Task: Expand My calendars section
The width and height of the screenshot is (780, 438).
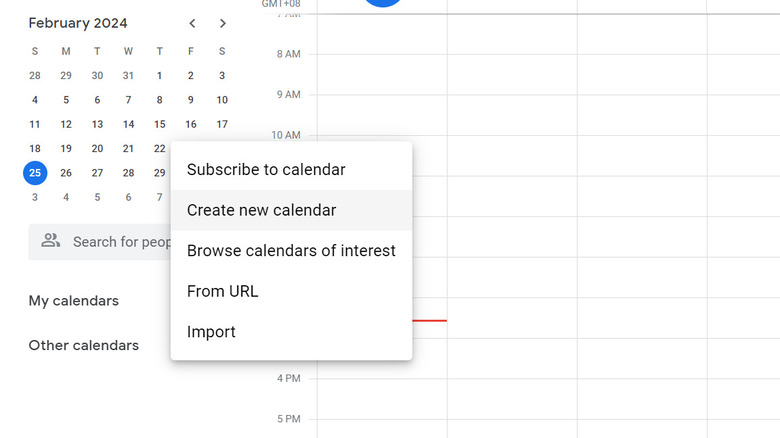Action: click(x=74, y=301)
